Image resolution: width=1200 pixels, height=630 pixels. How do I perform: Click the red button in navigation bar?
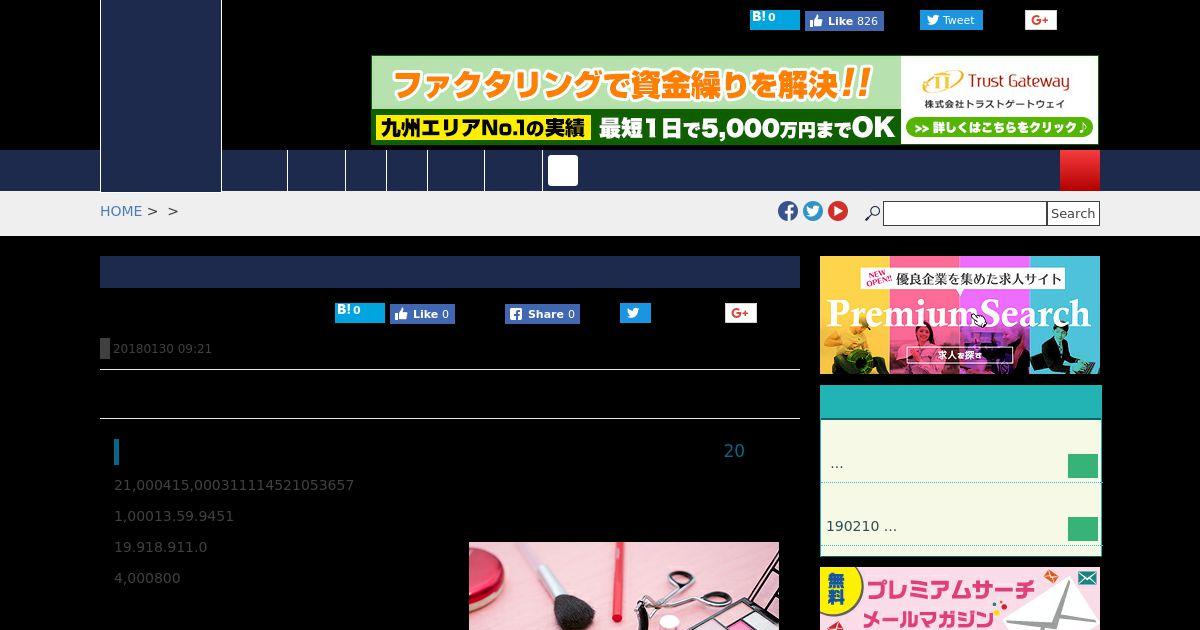click(1080, 170)
